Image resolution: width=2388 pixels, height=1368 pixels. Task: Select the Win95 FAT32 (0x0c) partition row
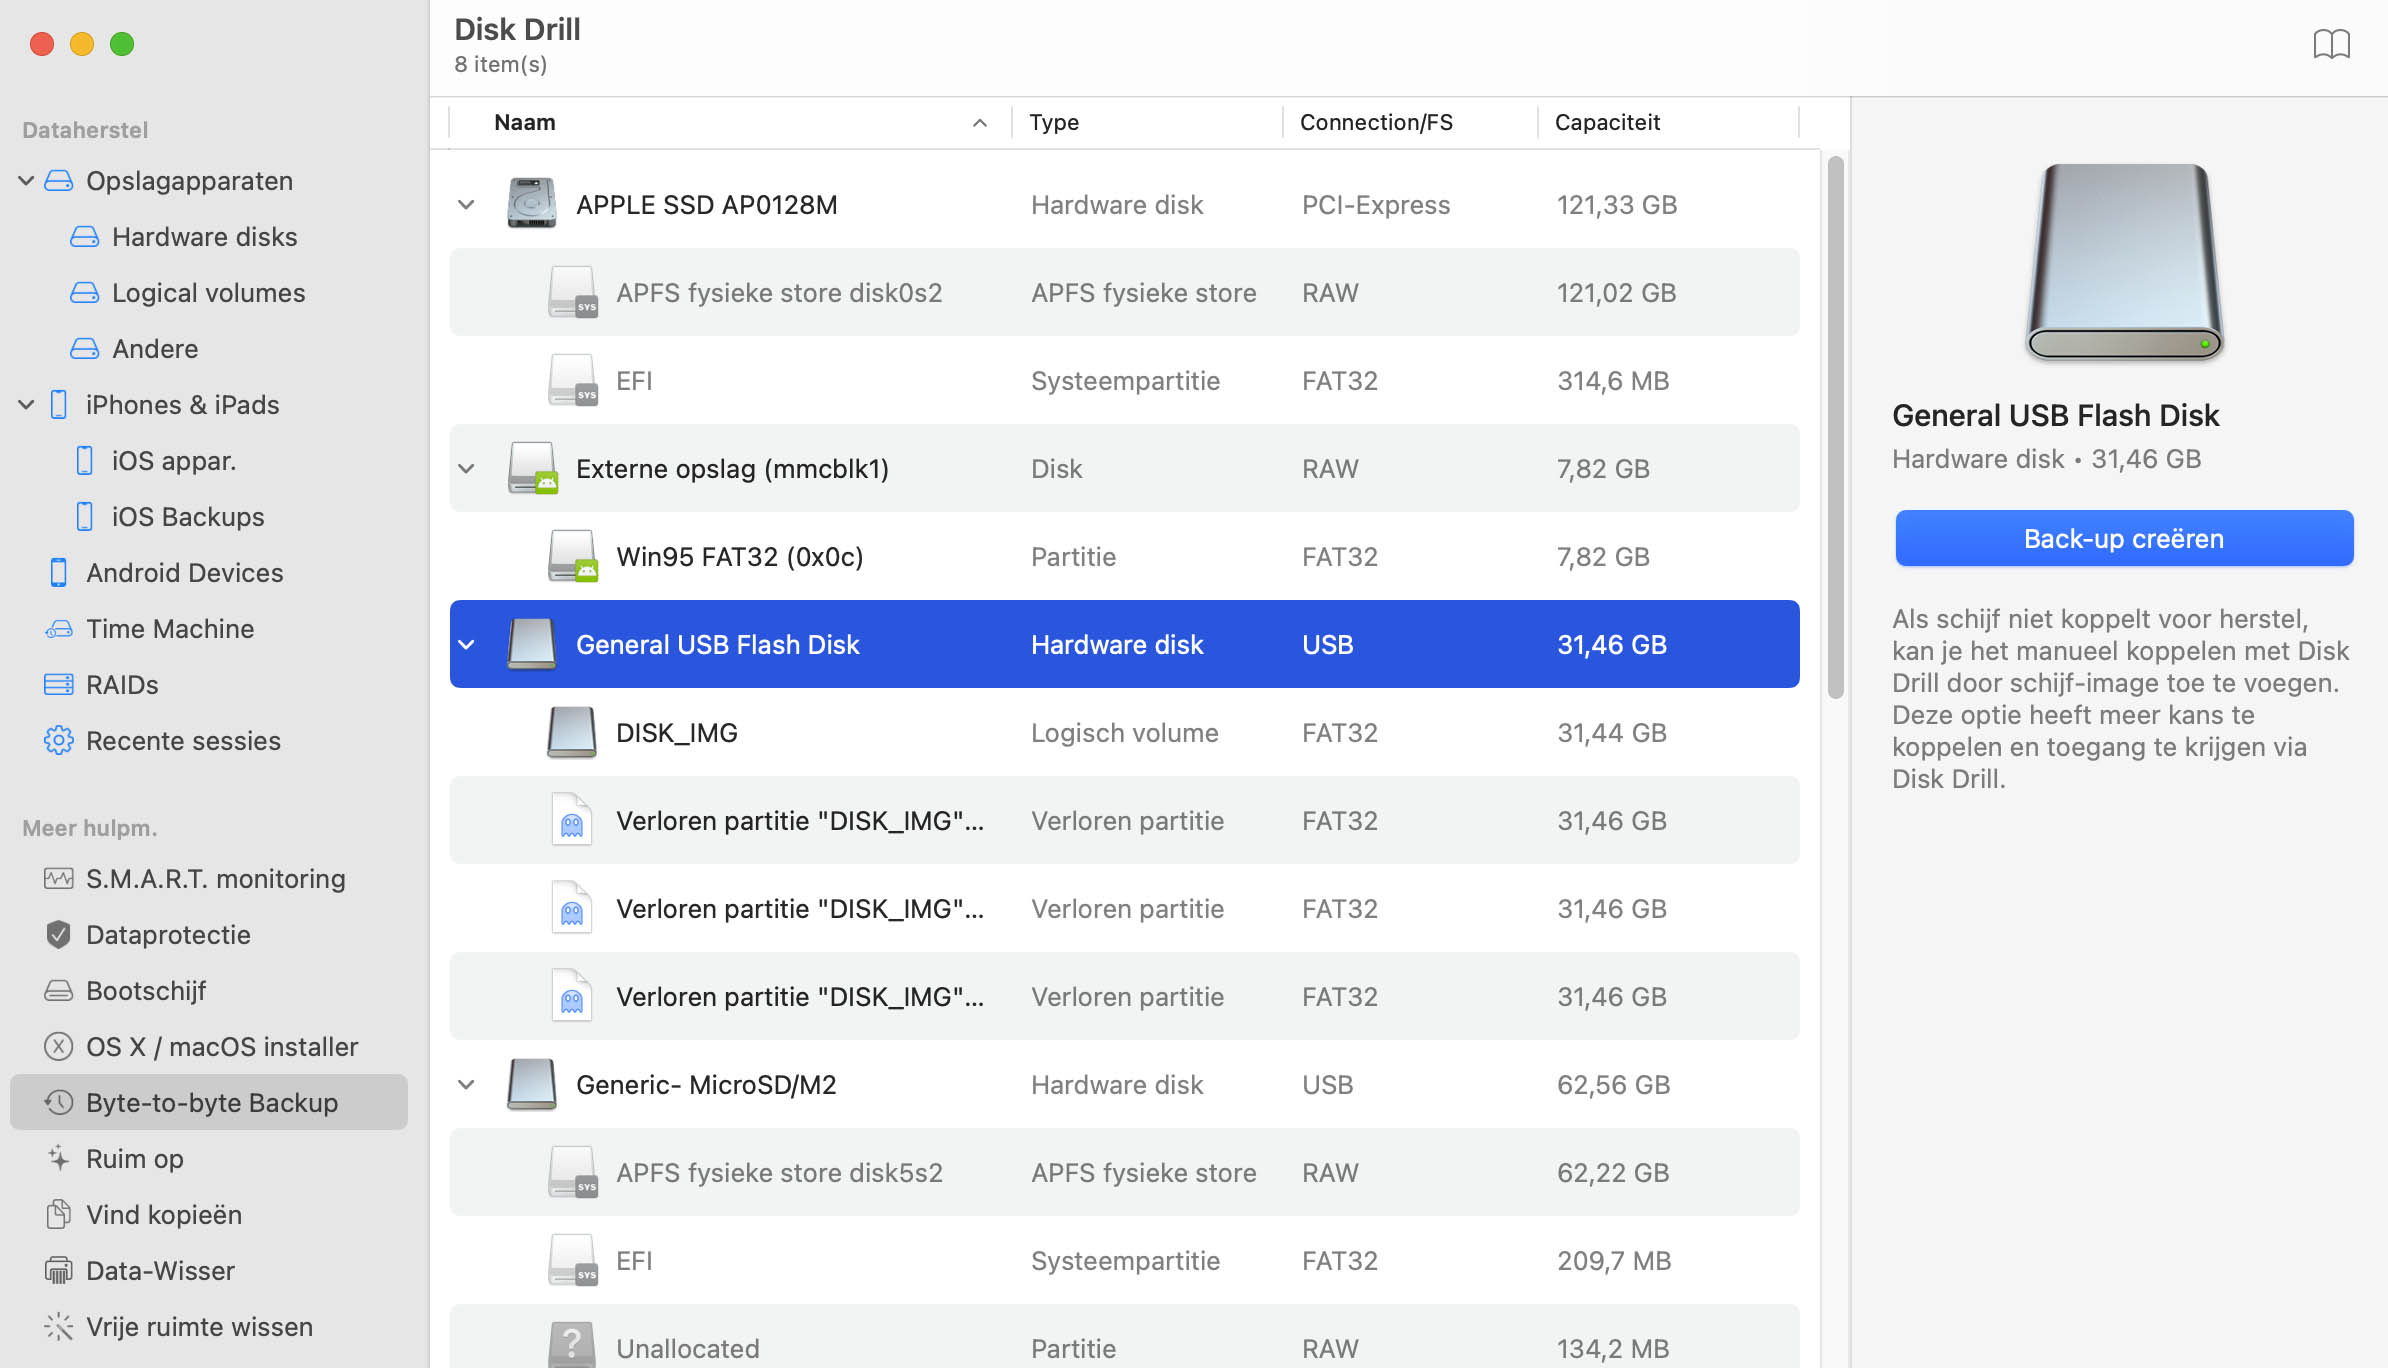pos(1124,556)
